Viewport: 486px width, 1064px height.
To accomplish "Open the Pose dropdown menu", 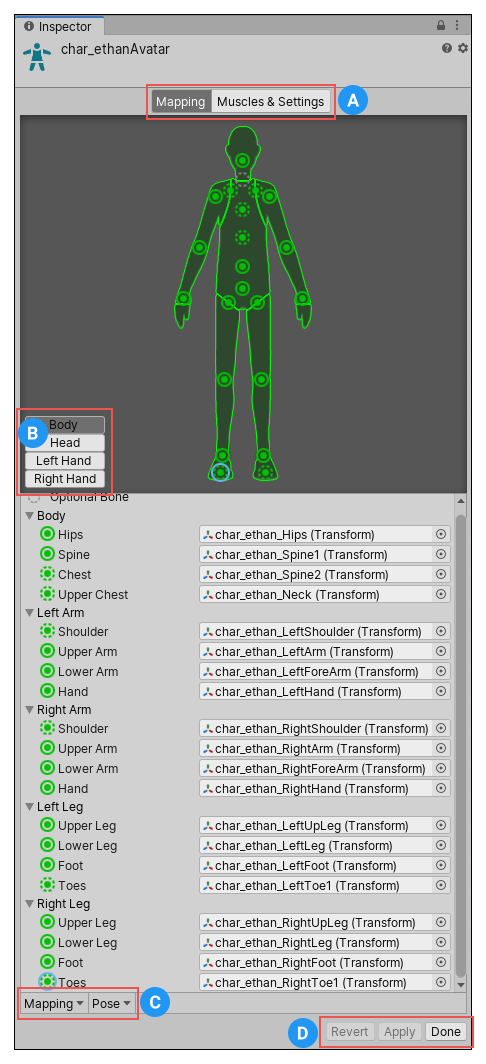I will [x=111, y=1003].
